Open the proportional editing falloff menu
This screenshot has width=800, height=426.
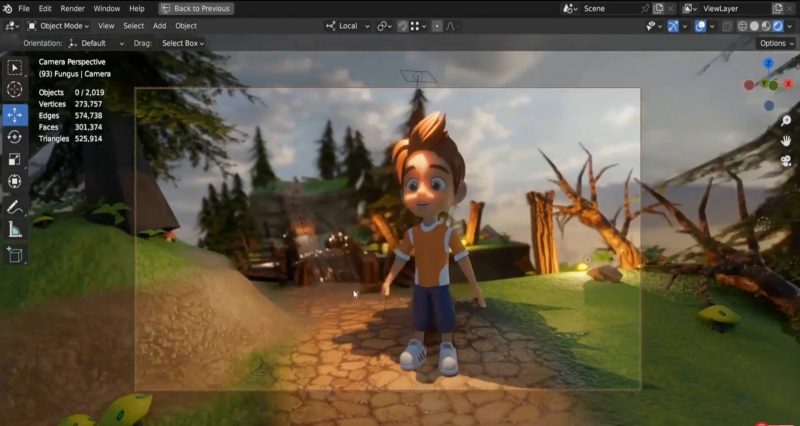(x=451, y=26)
